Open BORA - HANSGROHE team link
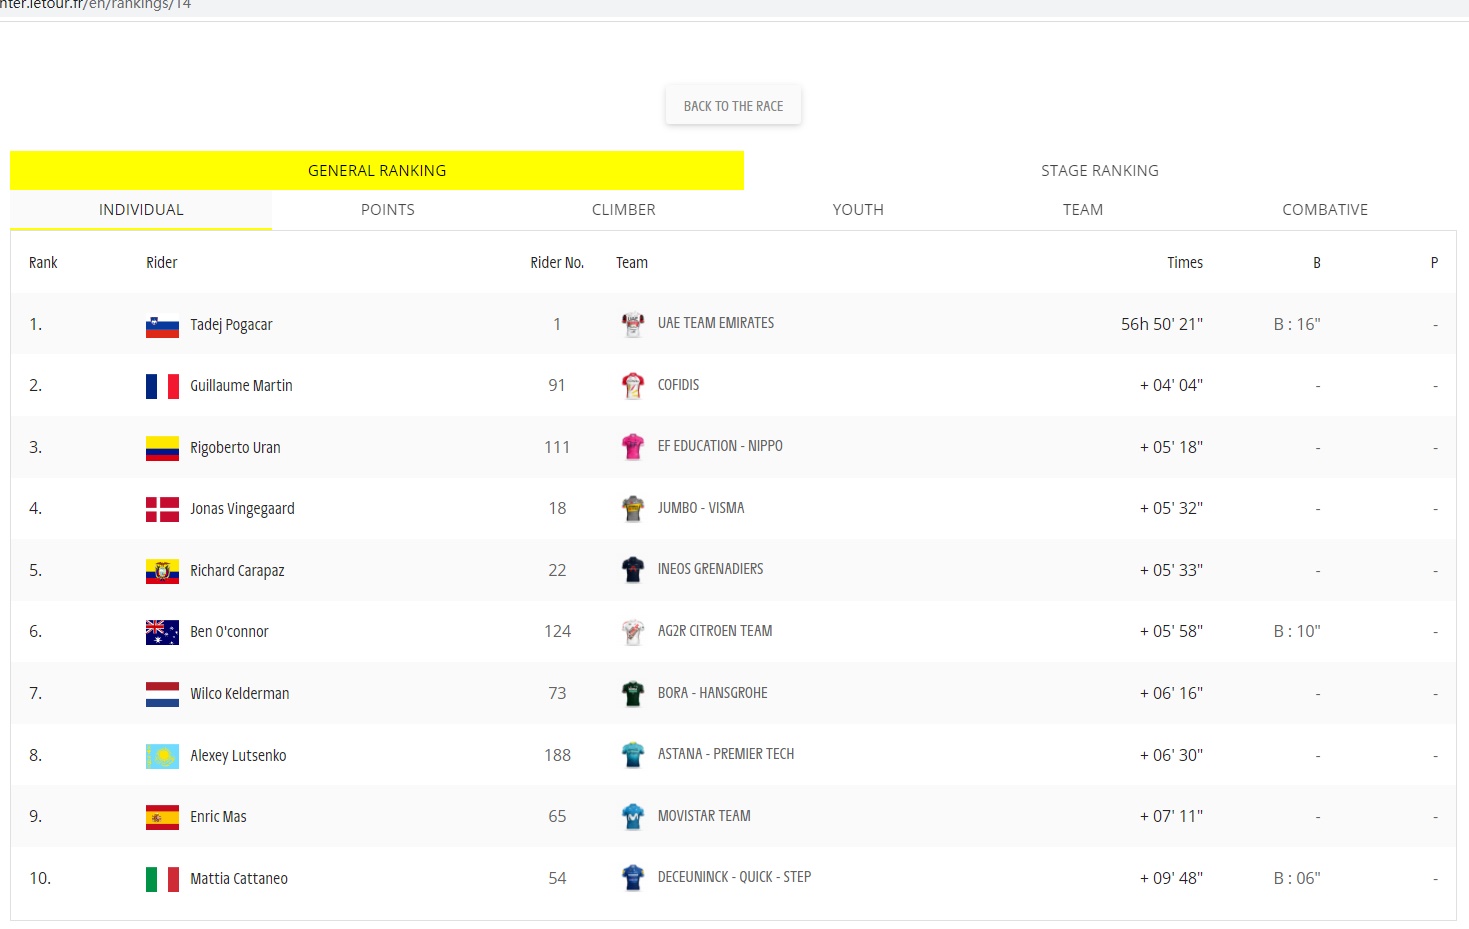Viewport: 1469px width, 929px height. pos(713,693)
